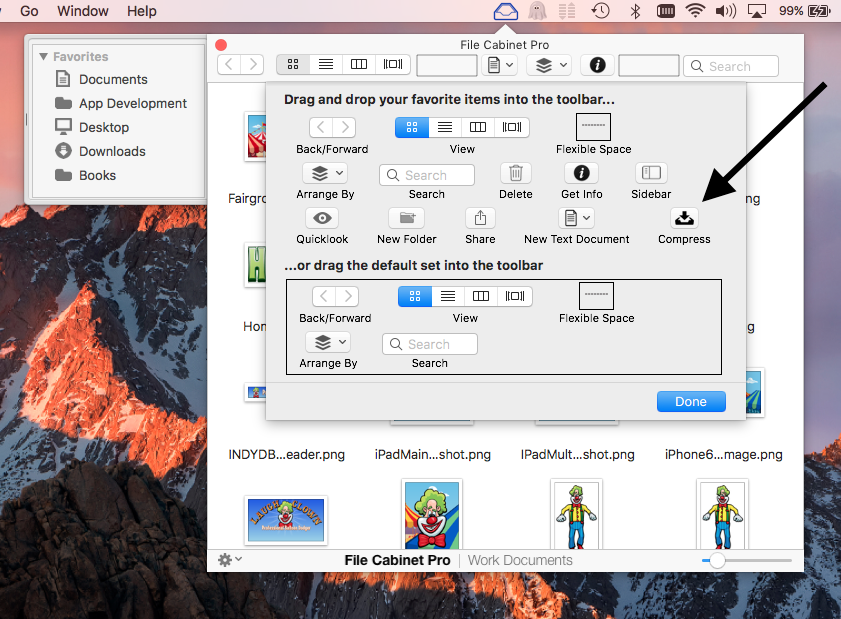Select list view in default set View control

(448, 296)
